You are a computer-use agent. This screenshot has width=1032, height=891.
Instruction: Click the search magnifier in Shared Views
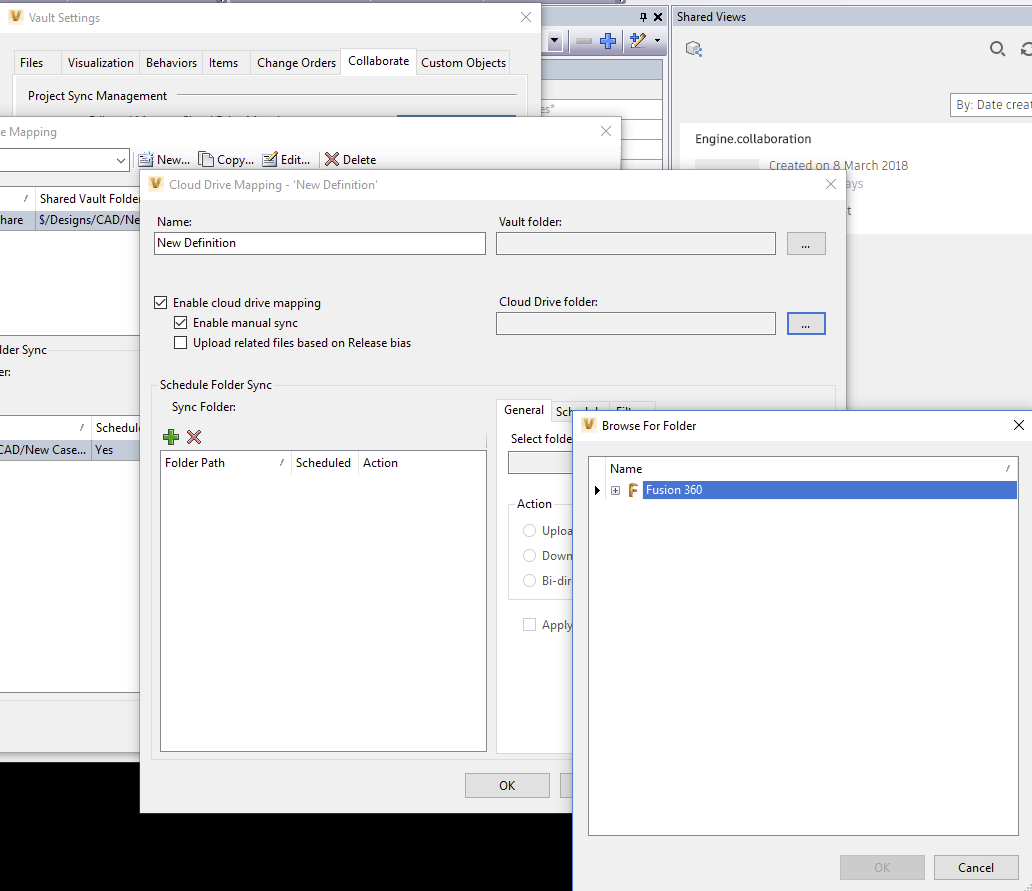[997, 48]
